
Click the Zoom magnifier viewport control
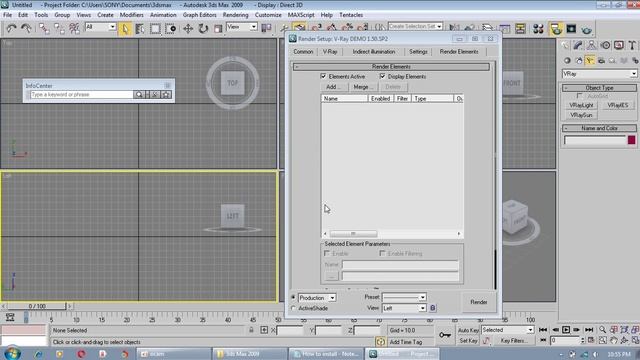coord(602,330)
